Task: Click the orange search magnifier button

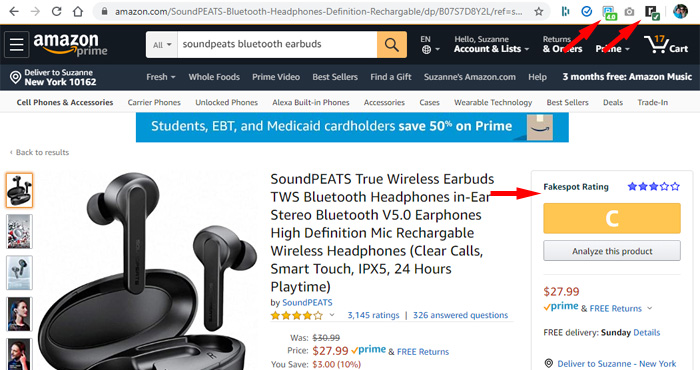Action: 392,44
